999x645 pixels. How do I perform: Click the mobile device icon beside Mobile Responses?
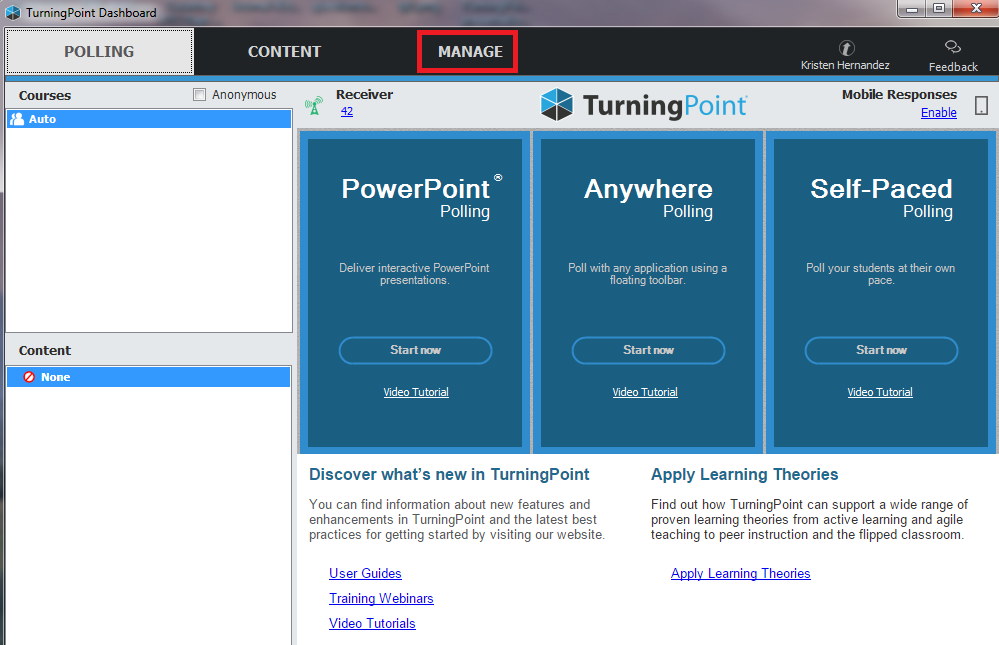981,105
